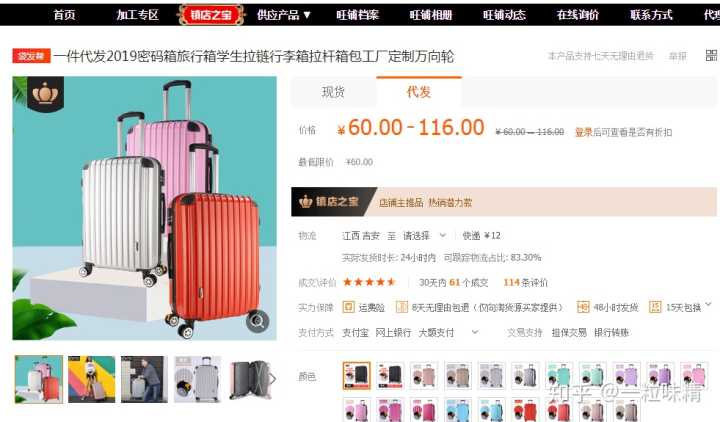
Task: Open the 供应产品 dropdown menu
Action: click(284, 15)
